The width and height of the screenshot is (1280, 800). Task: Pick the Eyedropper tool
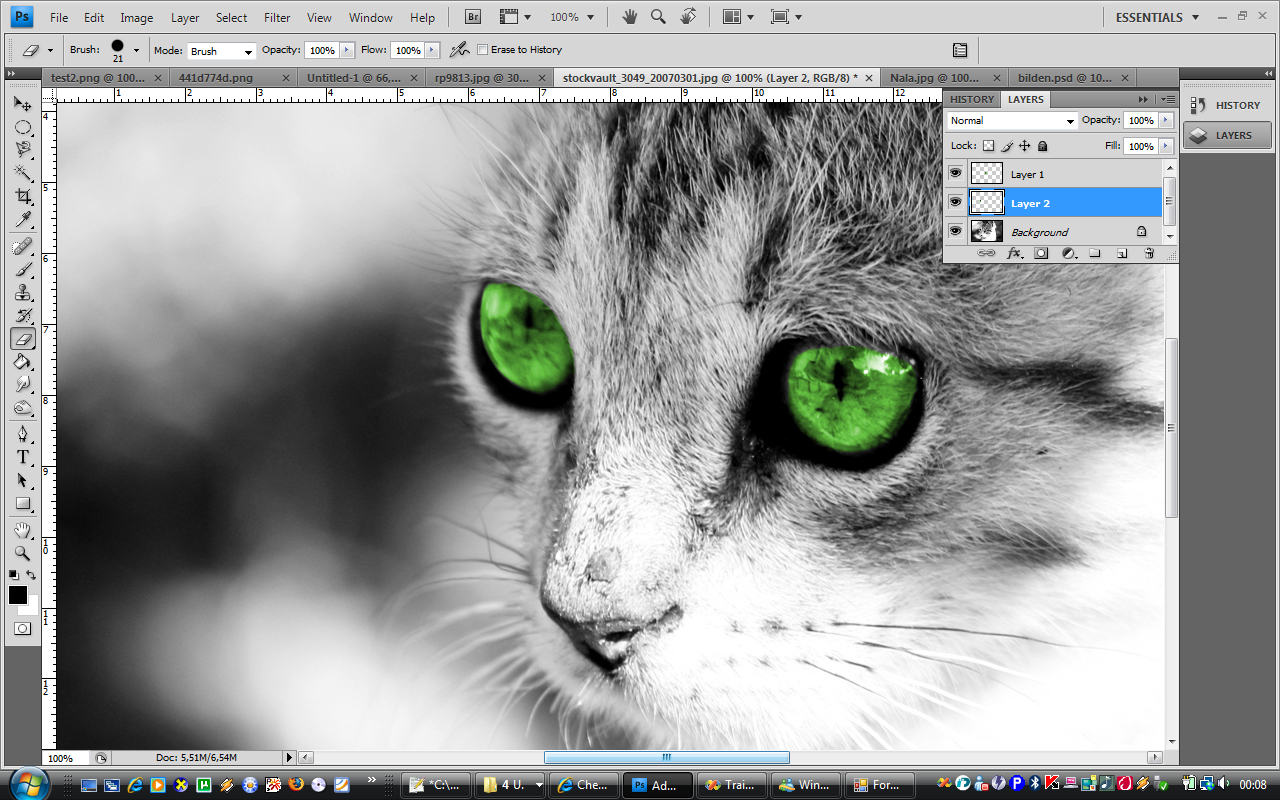[x=23, y=220]
